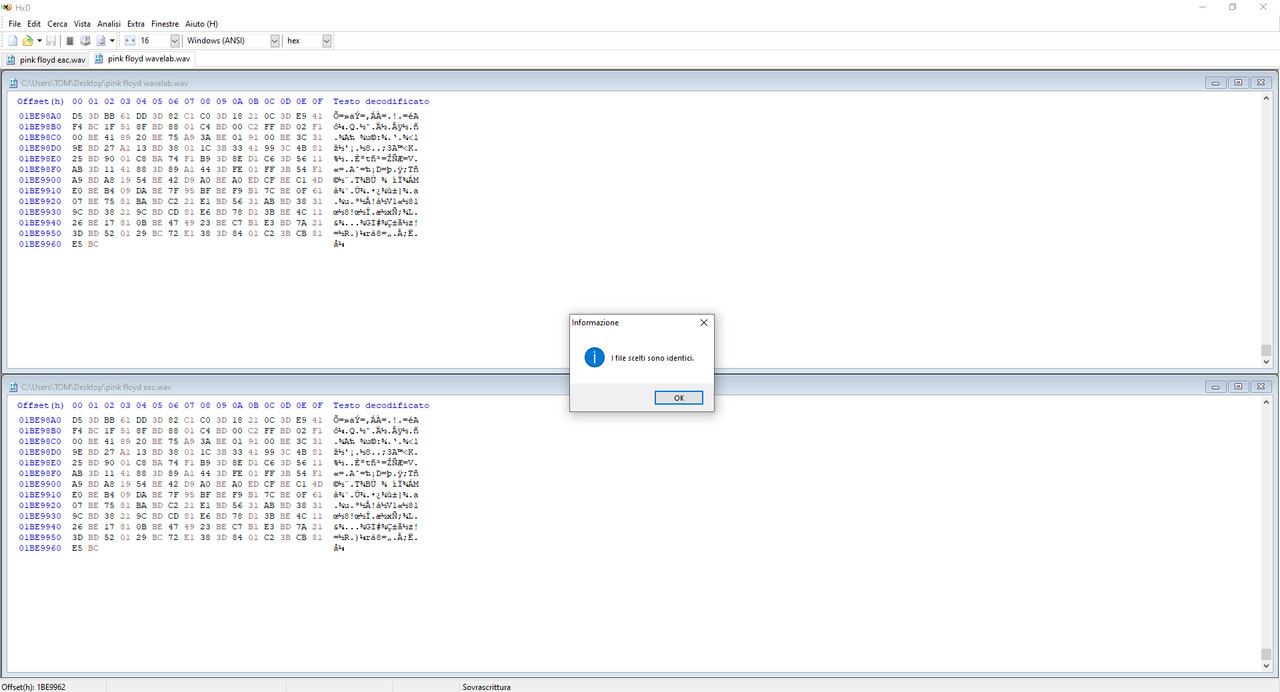Close the pink floyd eac.wav child window
Image resolution: width=1280 pixels, height=692 pixels.
(1259, 386)
